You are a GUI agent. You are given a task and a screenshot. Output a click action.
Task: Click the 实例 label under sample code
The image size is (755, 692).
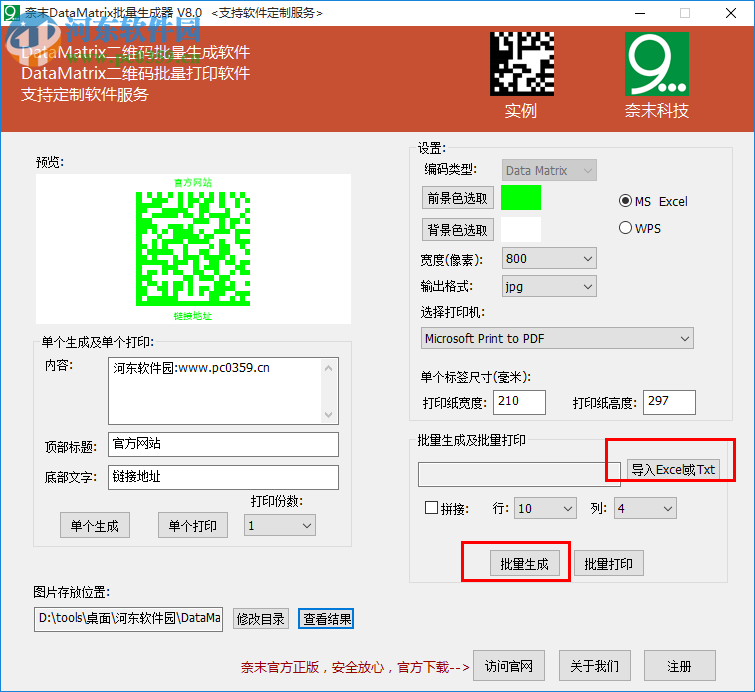pyautogui.click(x=521, y=111)
